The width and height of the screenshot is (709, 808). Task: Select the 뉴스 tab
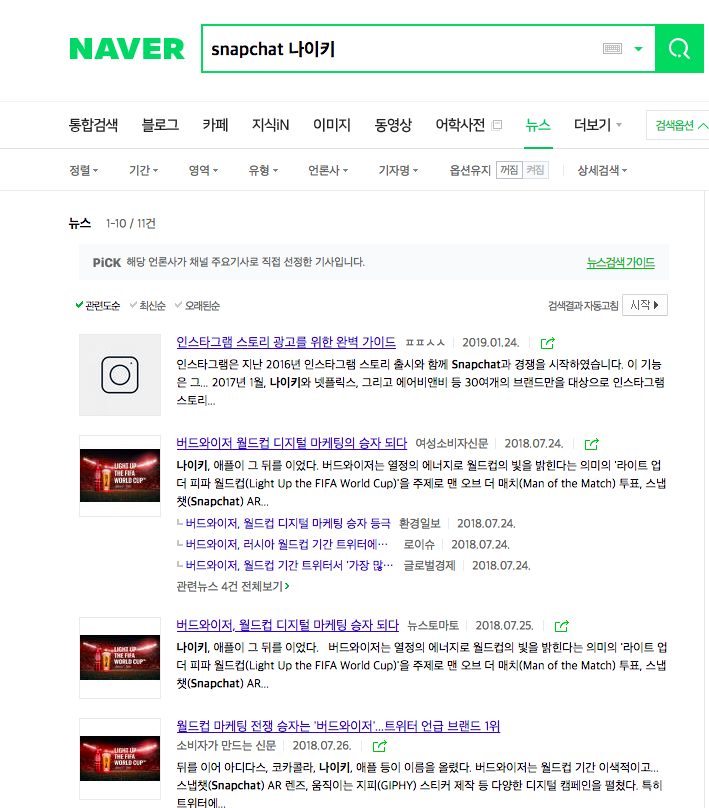point(538,125)
